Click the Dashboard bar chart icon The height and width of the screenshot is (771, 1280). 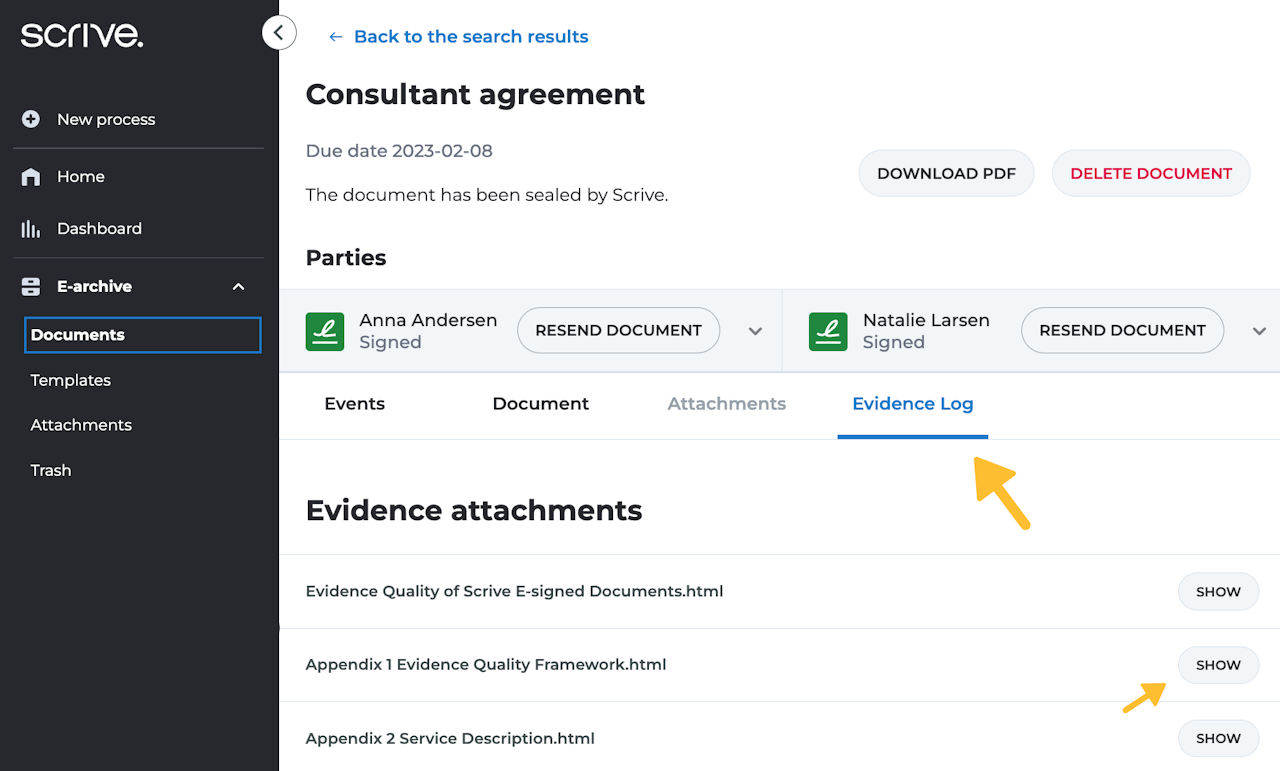31,229
